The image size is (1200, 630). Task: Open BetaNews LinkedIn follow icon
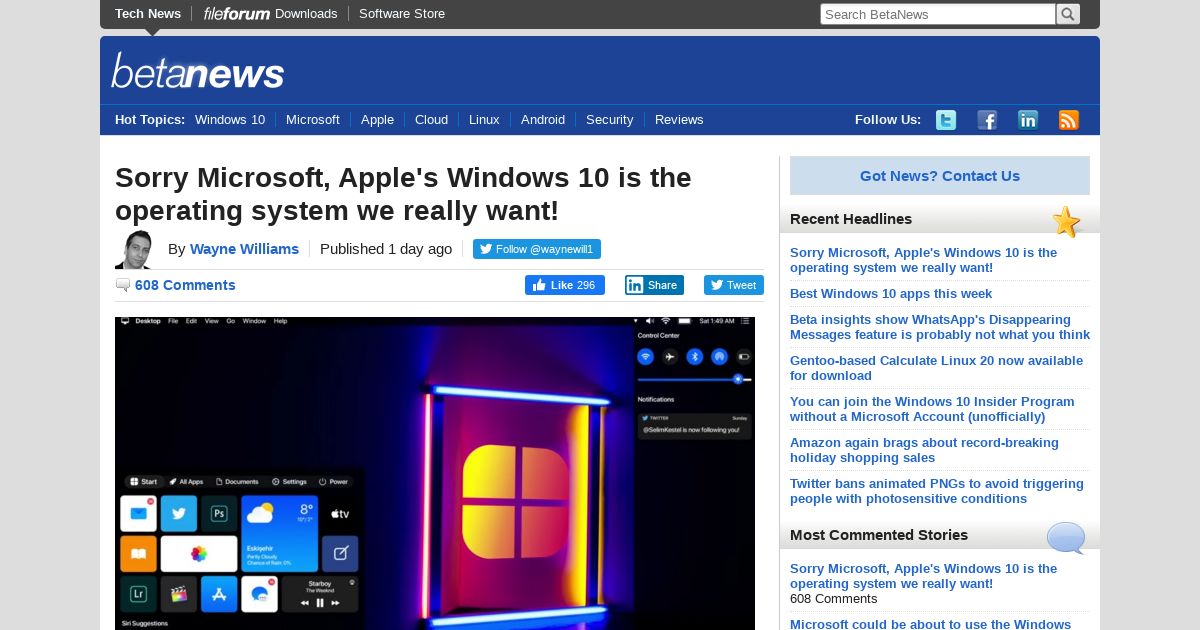click(x=1028, y=120)
